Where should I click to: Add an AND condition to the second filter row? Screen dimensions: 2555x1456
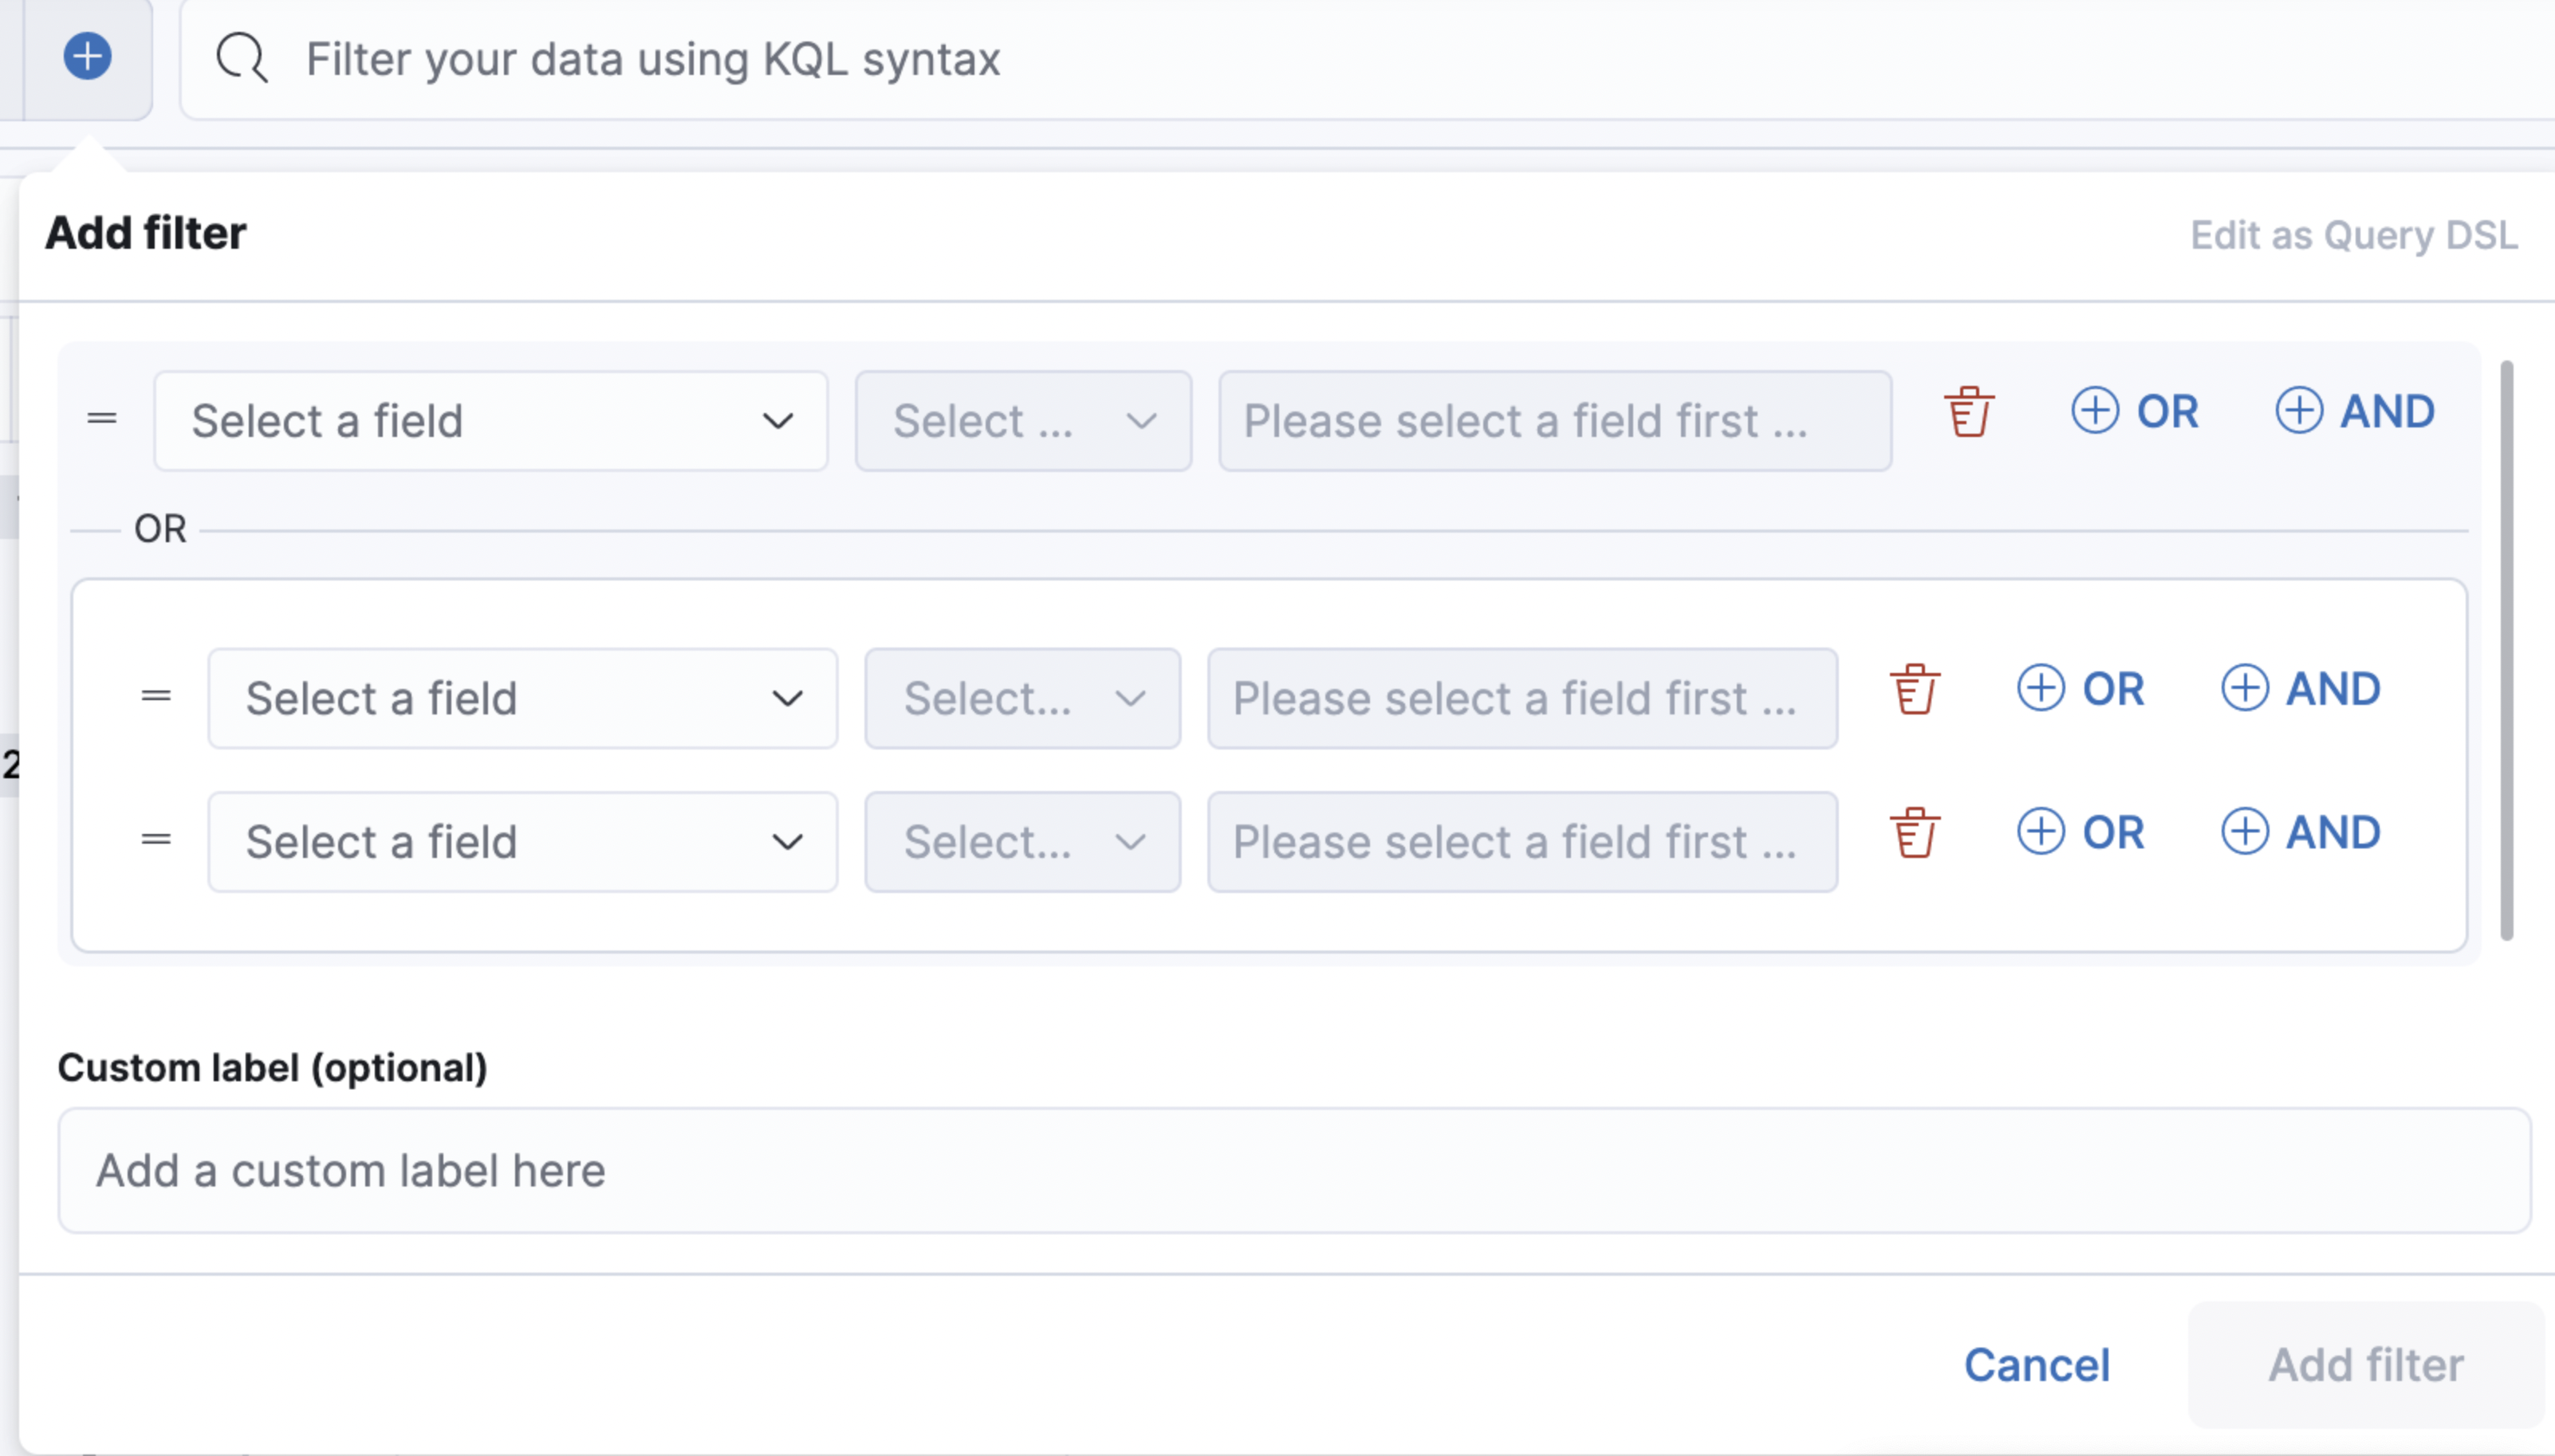pos(2301,689)
